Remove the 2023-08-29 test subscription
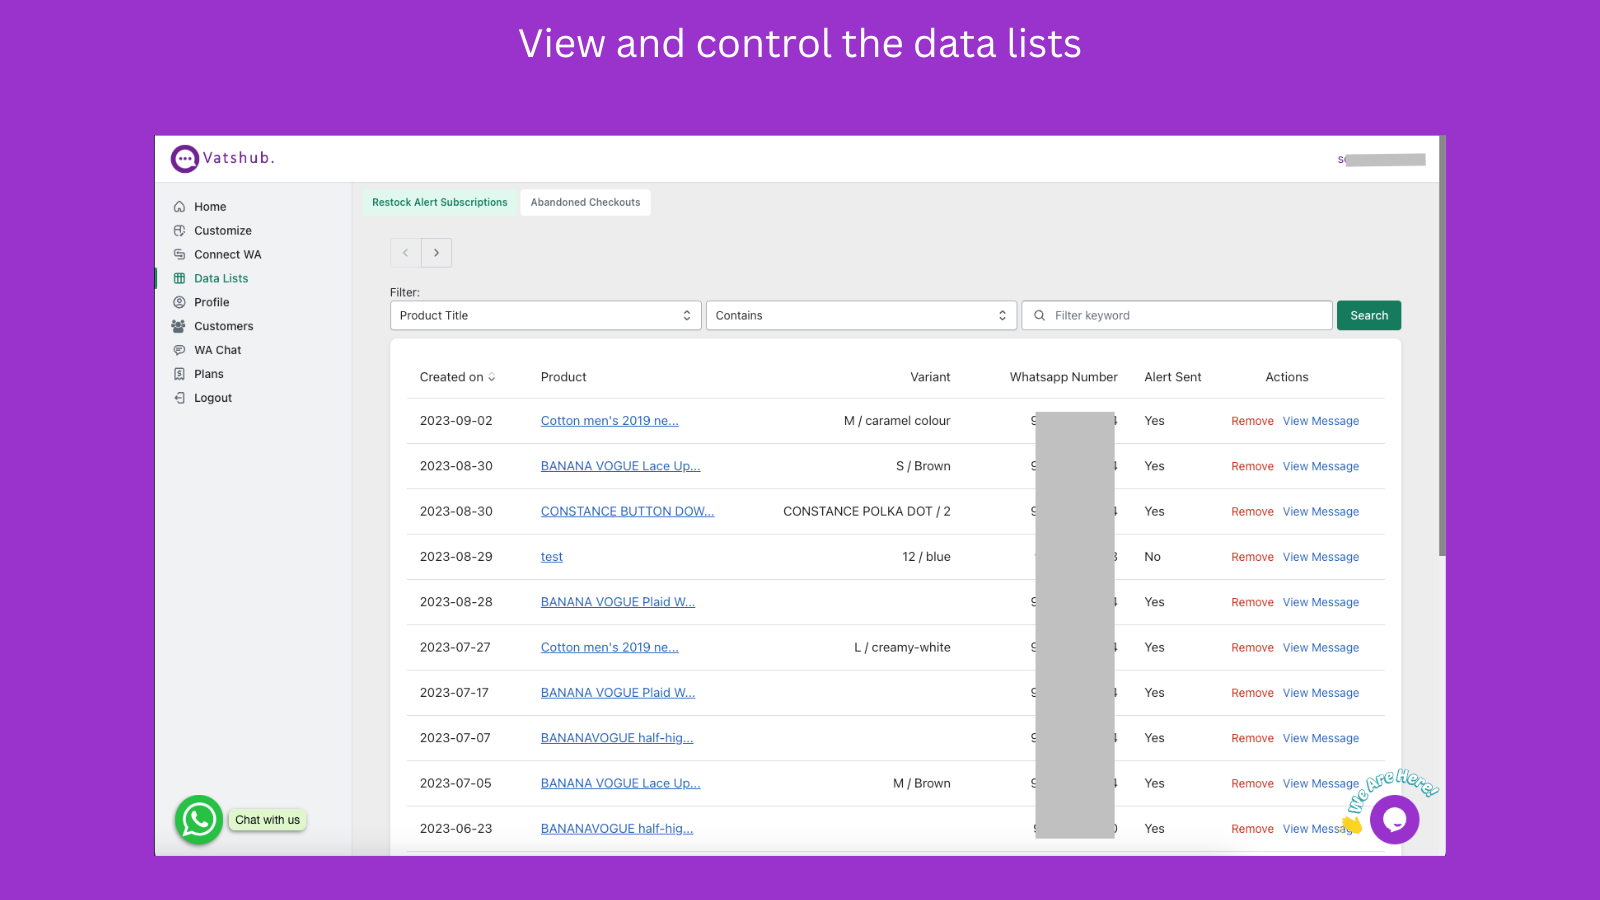1600x900 pixels. [1252, 557]
